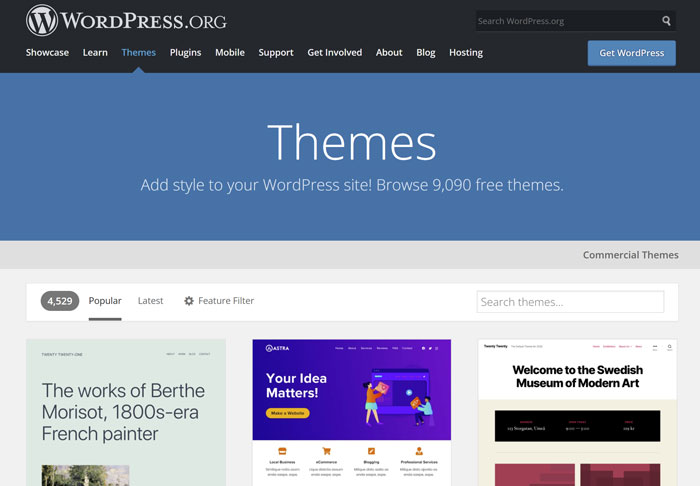Image resolution: width=700 pixels, height=486 pixels.
Task: Switch to the Latest tab
Action: coord(150,301)
